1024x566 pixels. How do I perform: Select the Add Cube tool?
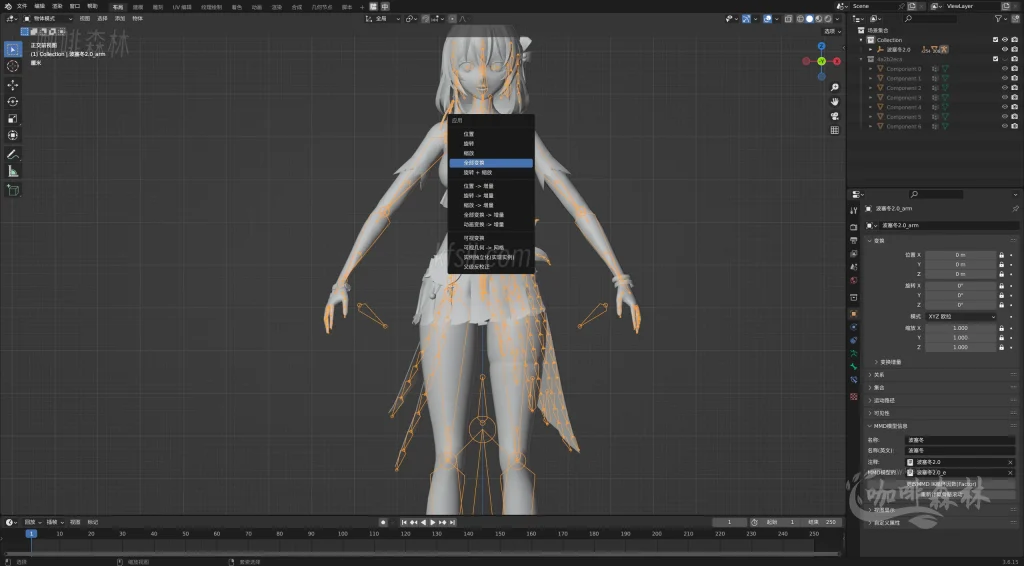pos(12,191)
